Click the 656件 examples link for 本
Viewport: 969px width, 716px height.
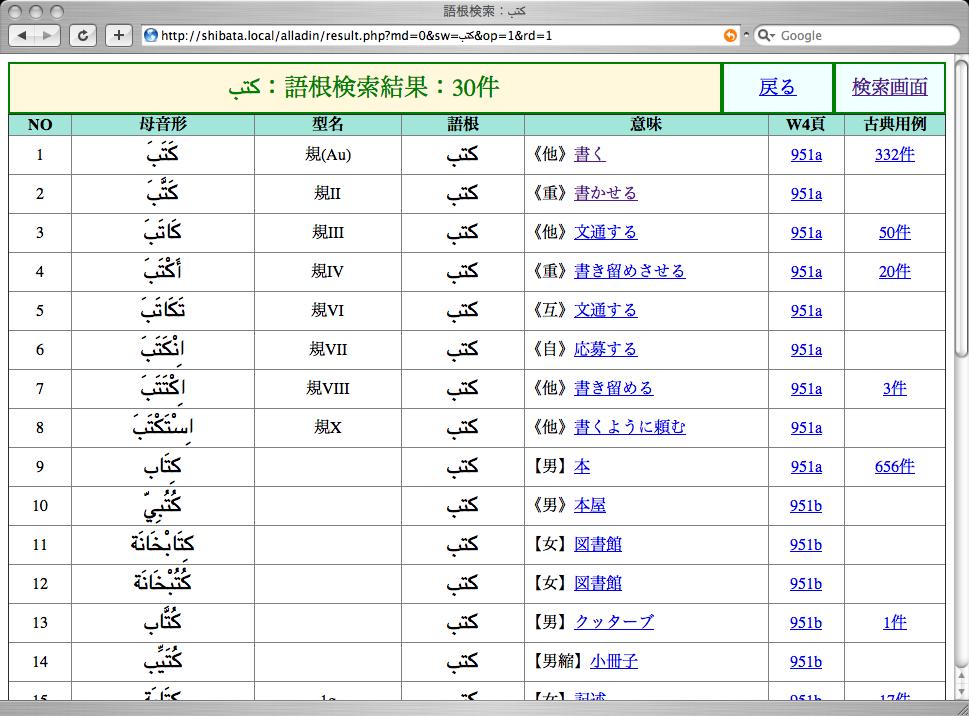[894, 466]
